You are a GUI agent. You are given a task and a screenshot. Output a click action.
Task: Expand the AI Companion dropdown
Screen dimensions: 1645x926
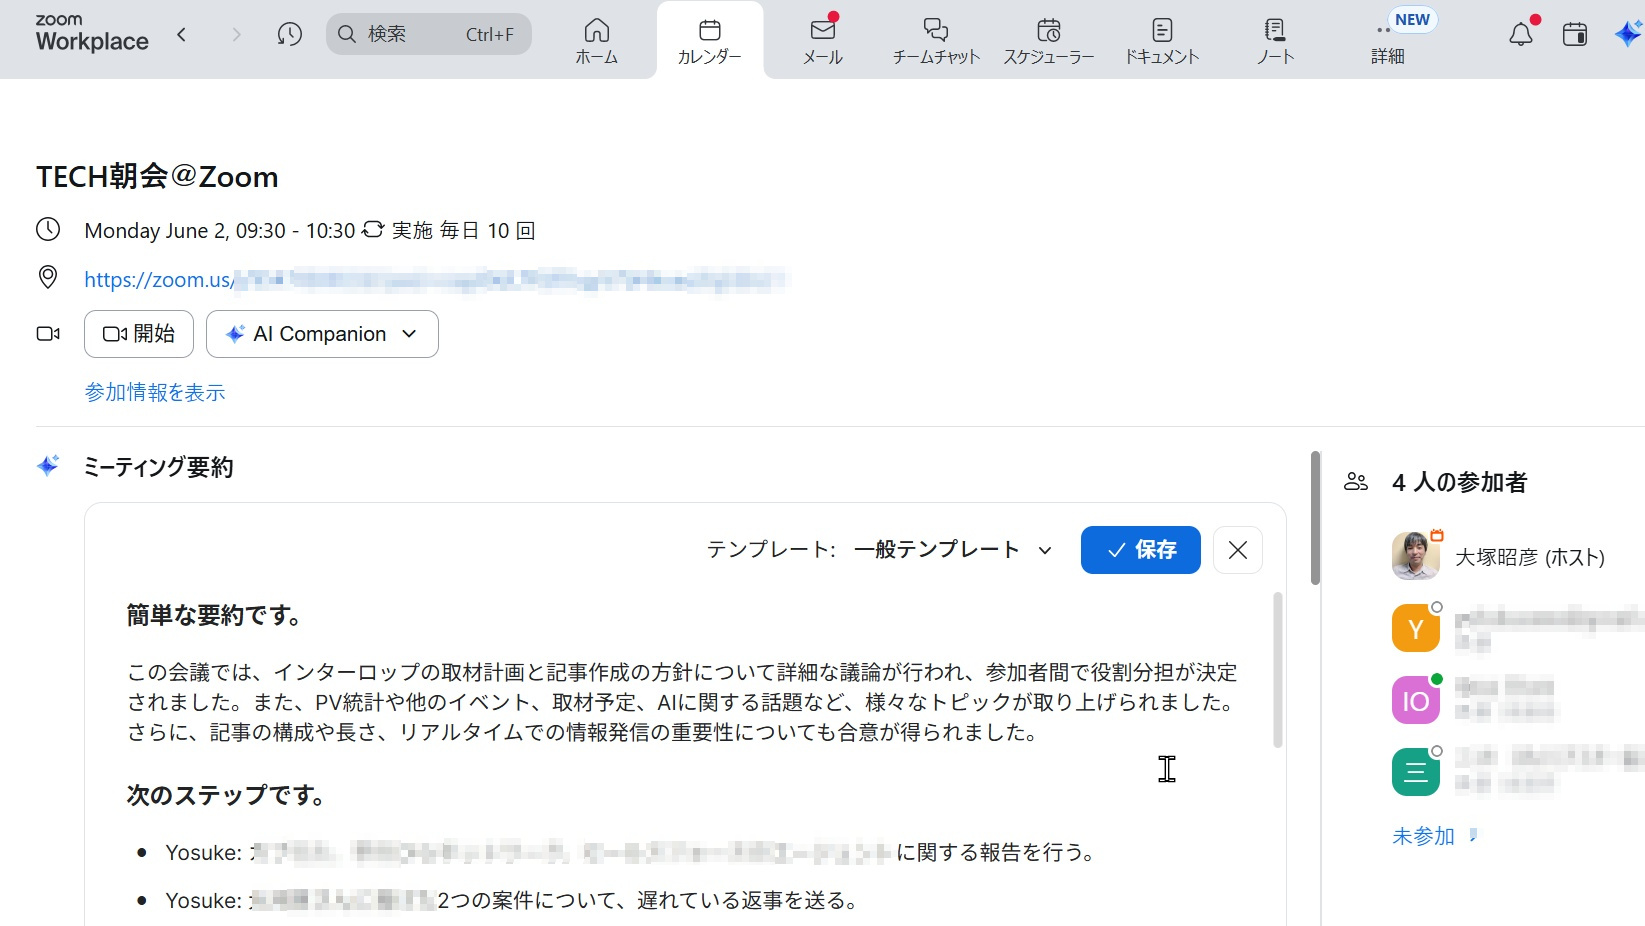(x=322, y=334)
